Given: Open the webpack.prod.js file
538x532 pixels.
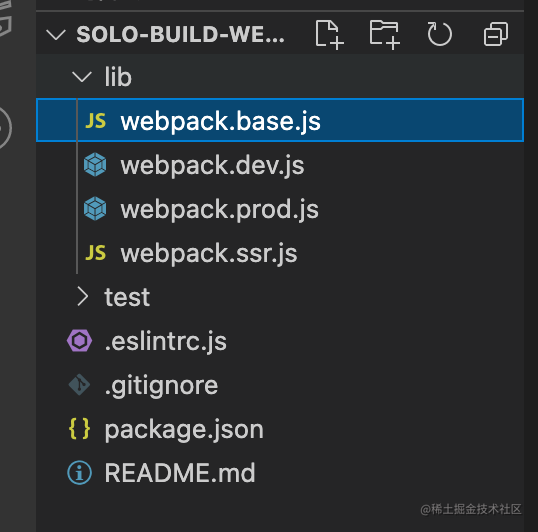Looking at the screenshot, I should click(x=220, y=209).
